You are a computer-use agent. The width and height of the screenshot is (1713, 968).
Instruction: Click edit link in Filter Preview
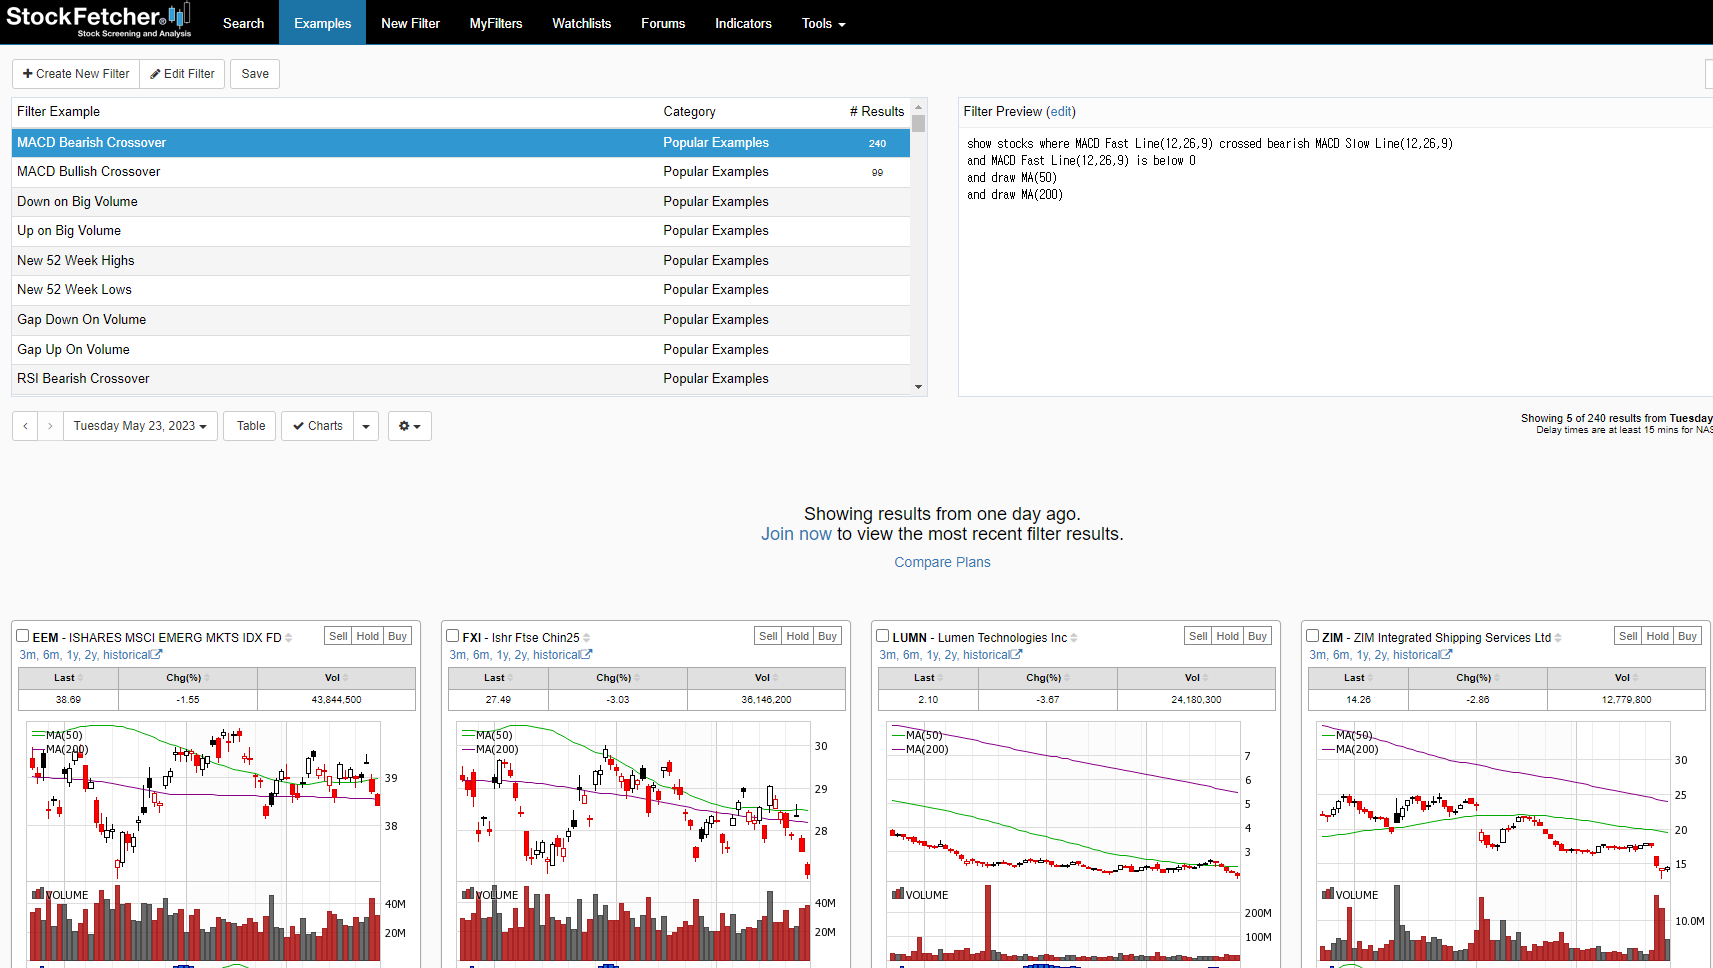[1061, 112]
